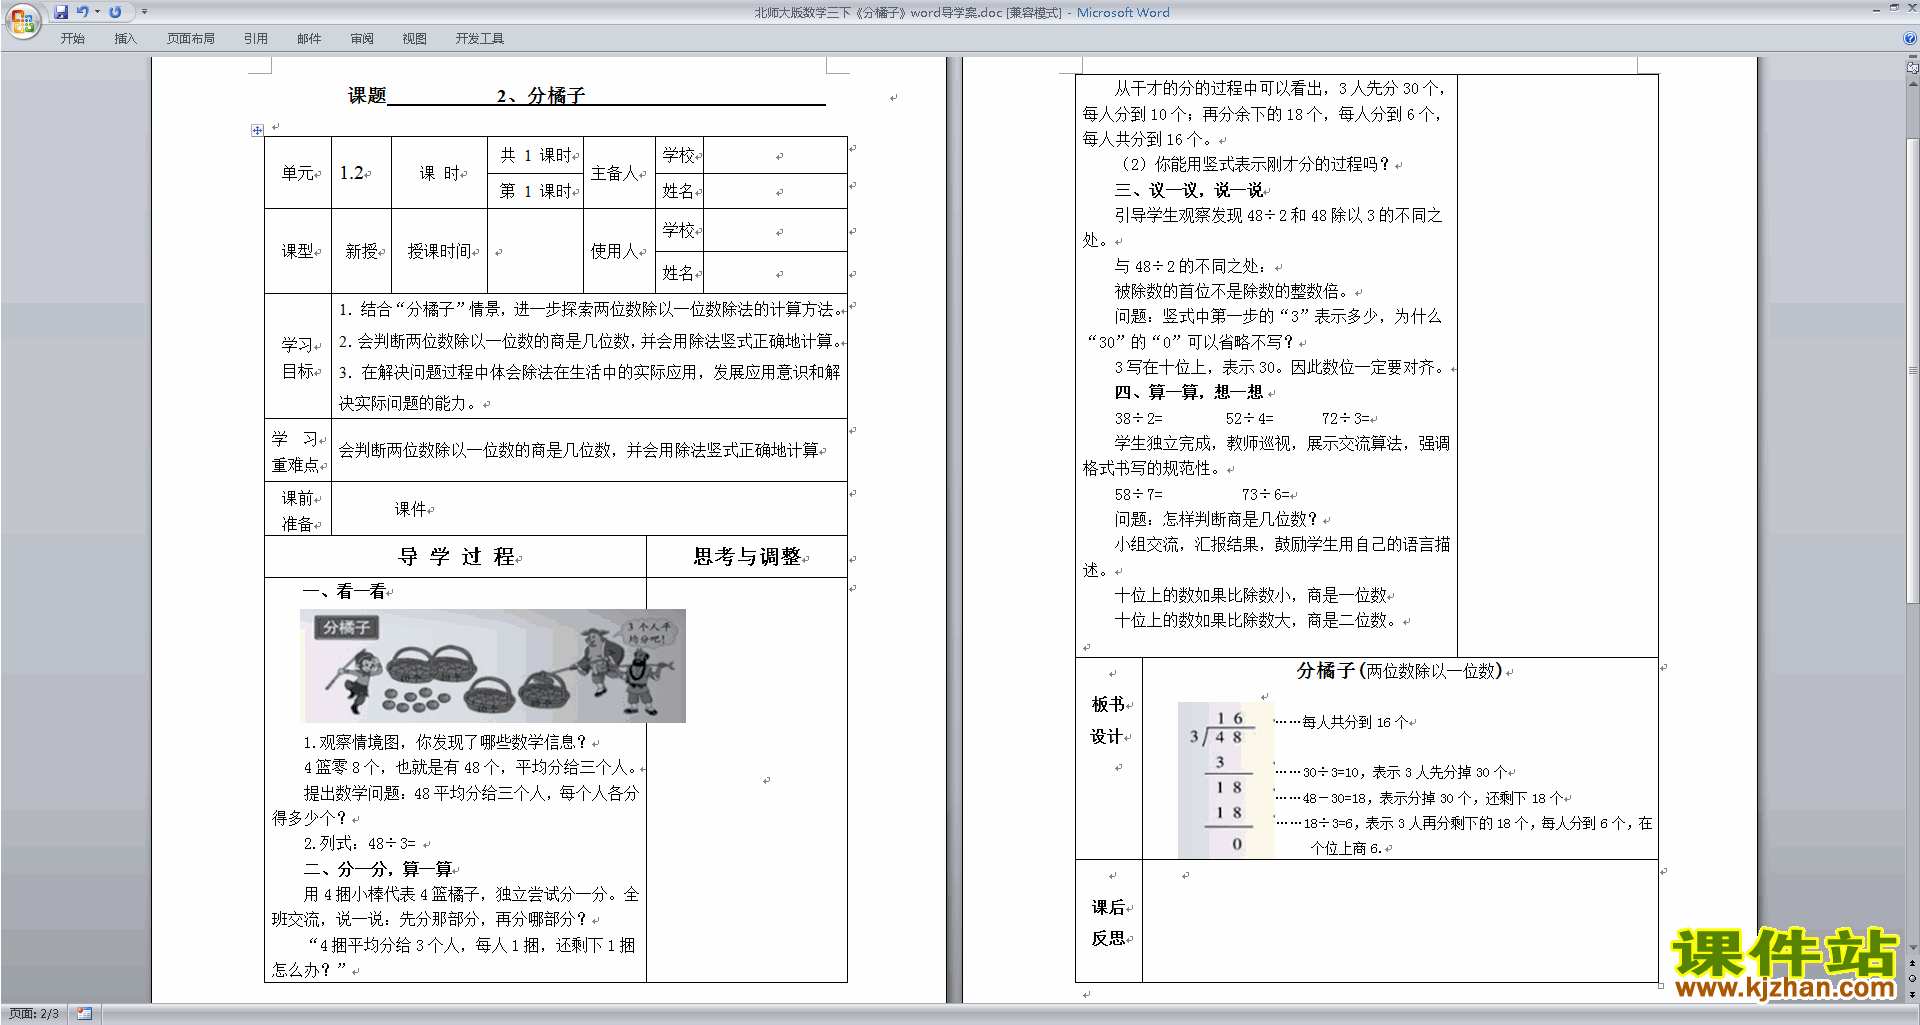Image resolution: width=1920 pixels, height=1025 pixels.
Task: Click the 课后 cell label
Action: click(1107, 907)
